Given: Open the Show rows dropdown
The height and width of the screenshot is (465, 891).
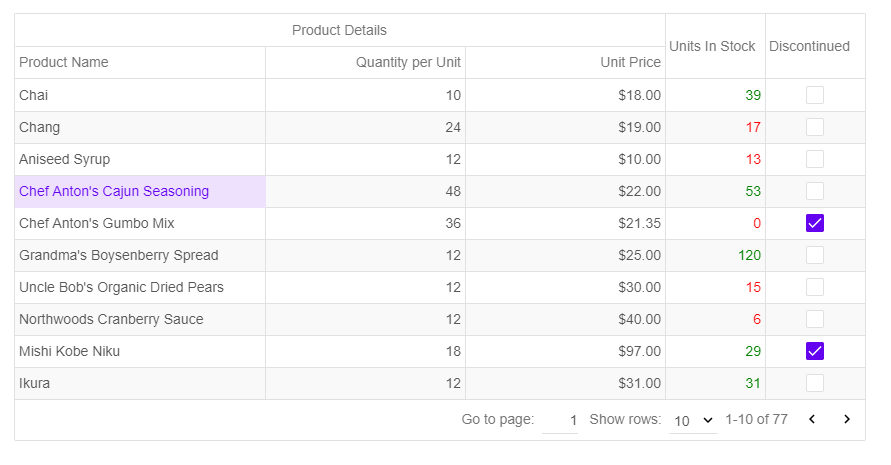Looking at the screenshot, I should pos(693,421).
